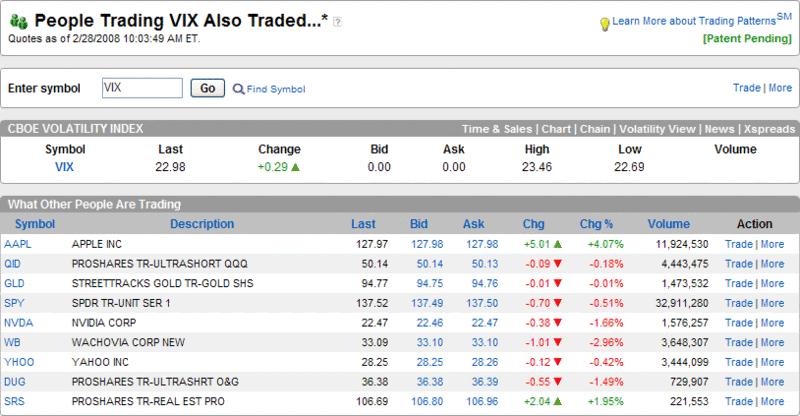Click the green up arrow beside VIX change

click(x=295, y=167)
